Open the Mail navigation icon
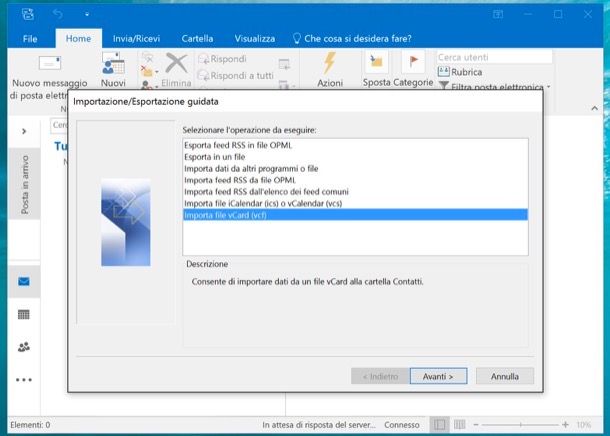Screen dimensions: 610x436 click(24, 281)
